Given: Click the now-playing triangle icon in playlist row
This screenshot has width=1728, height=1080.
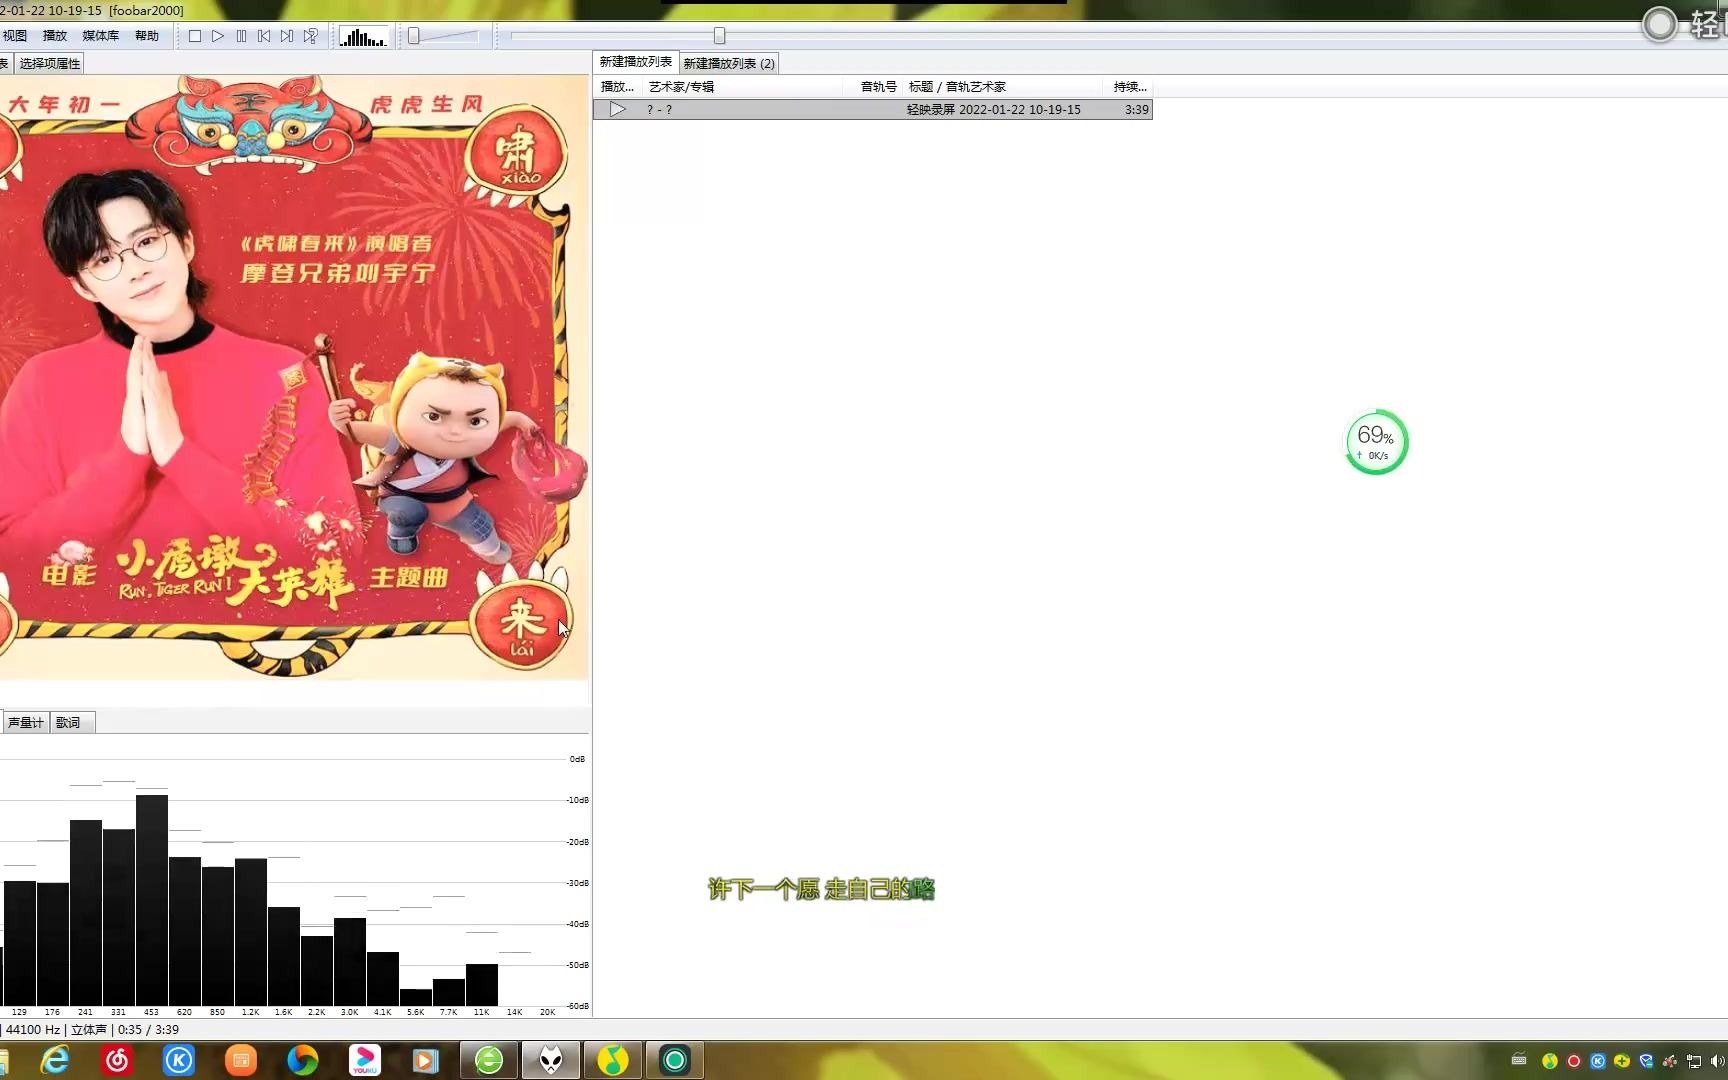Looking at the screenshot, I should [x=618, y=109].
